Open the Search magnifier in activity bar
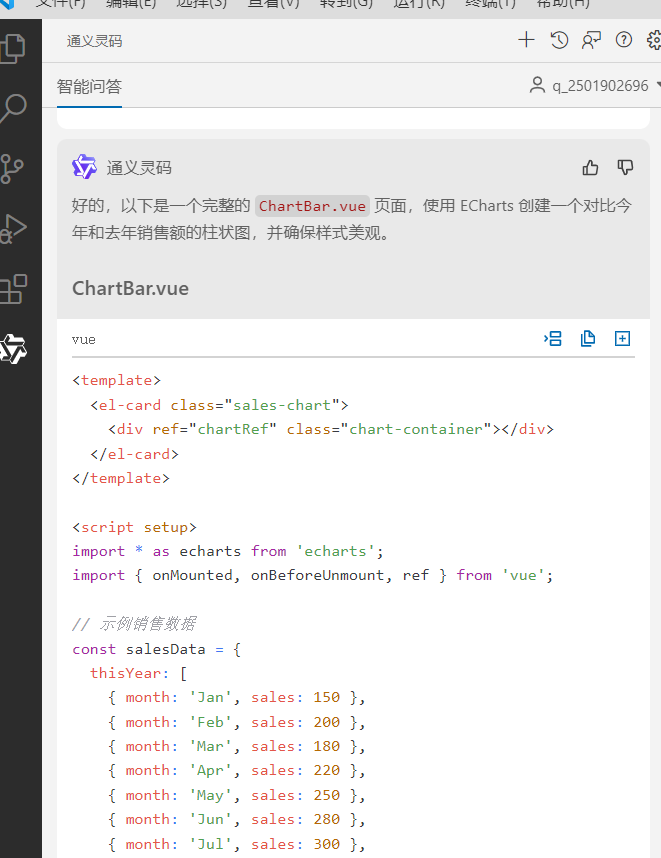661x858 pixels. 12,108
